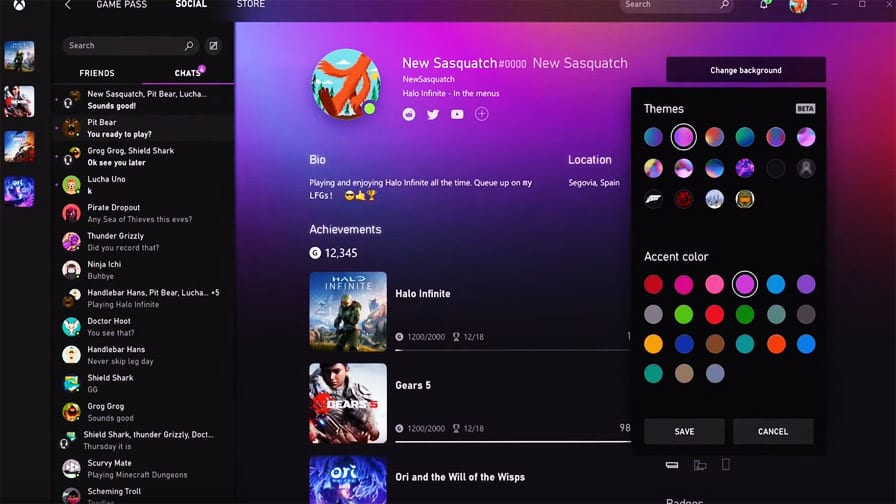The width and height of the screenshot is (896, 504).
Task: Click the Halo Infinite game title
Action: pos(423,294)
